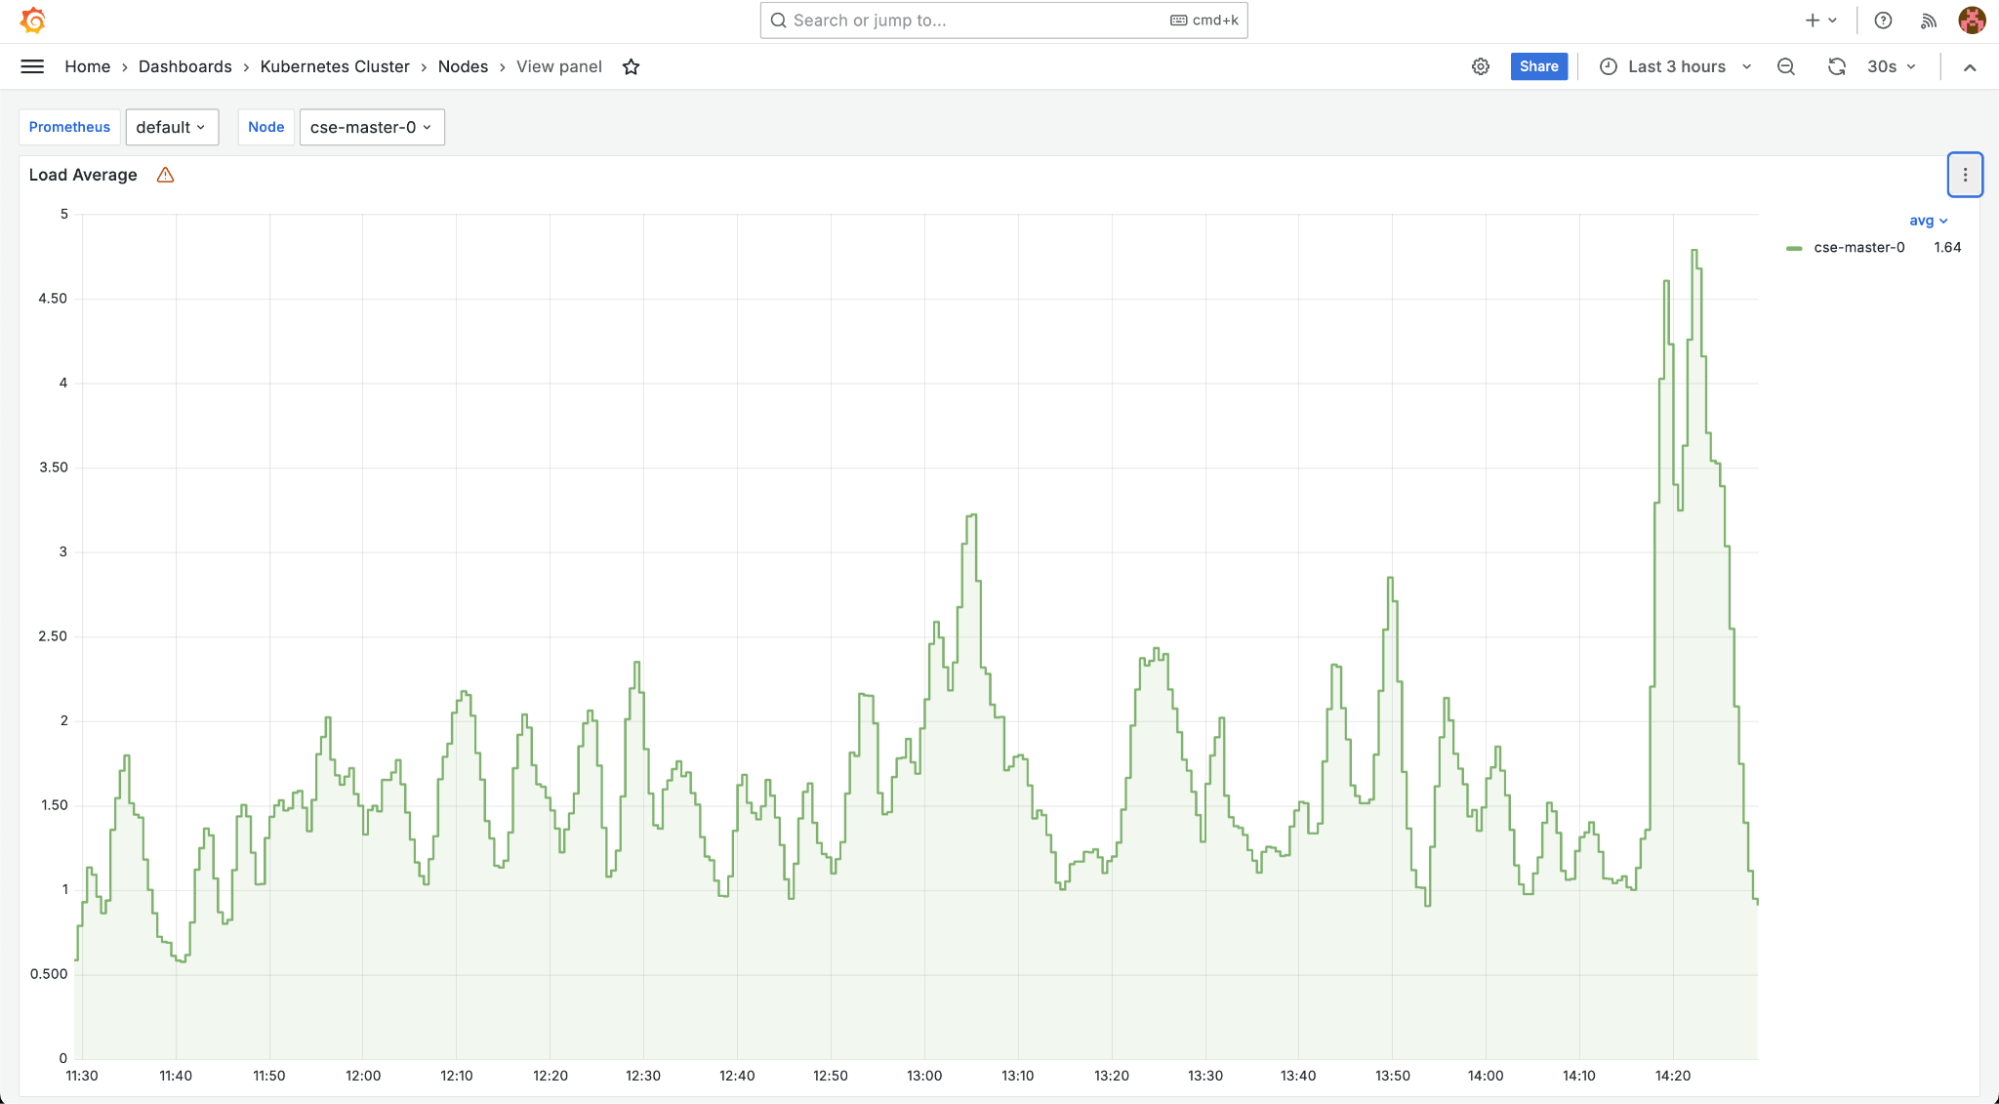Refresh the dashboard now
The height and width of the screenshot is (1104, 1999).
[x=1836, y=67]
